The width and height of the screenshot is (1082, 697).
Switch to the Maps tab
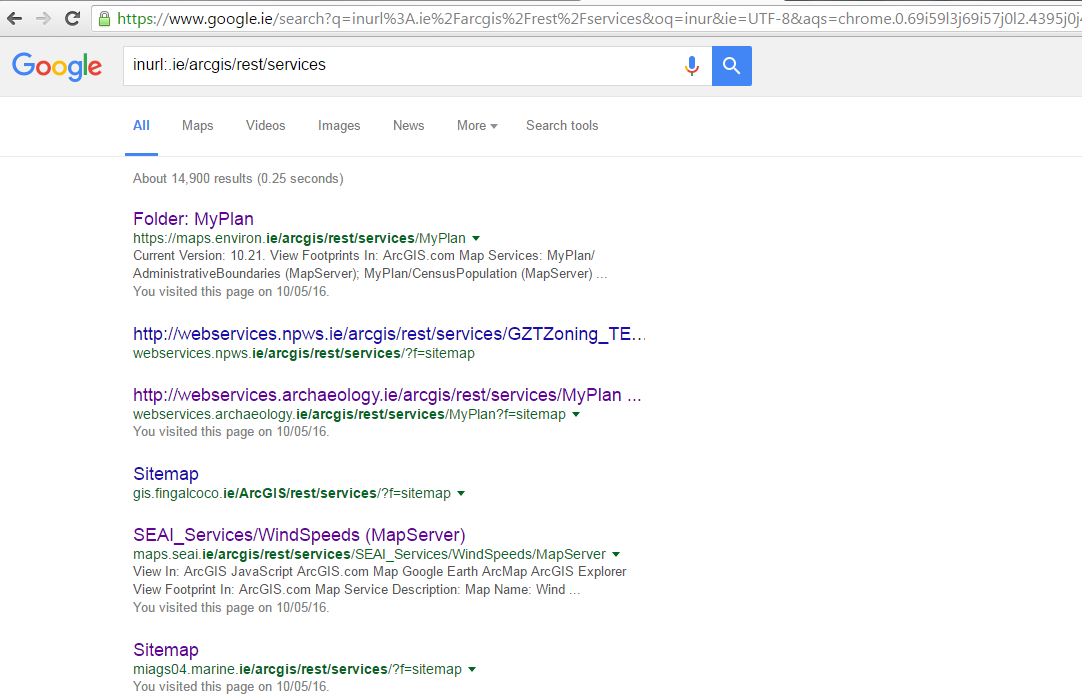pos(197,126)
